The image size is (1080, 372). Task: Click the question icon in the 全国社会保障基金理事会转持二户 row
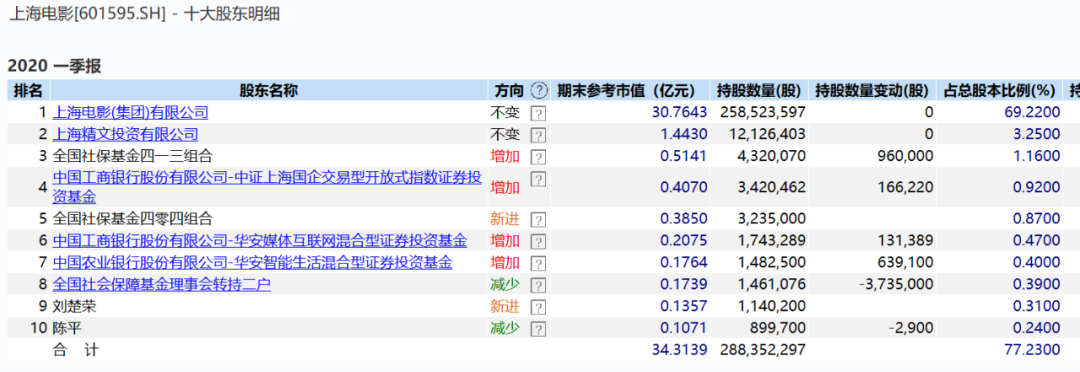pyautogui.click(x=538, y=285)
